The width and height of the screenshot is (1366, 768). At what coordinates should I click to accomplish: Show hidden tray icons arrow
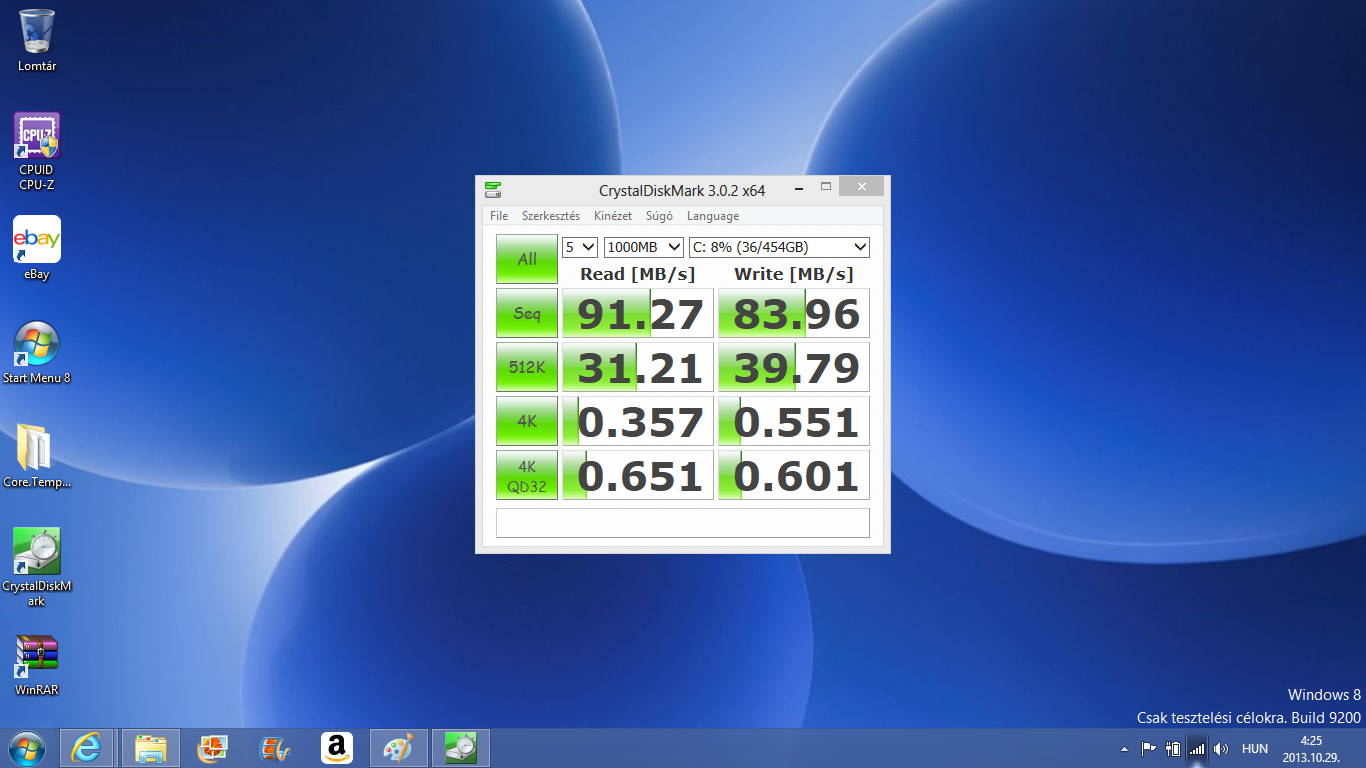pyautogui.click(x=1124, y=748)
